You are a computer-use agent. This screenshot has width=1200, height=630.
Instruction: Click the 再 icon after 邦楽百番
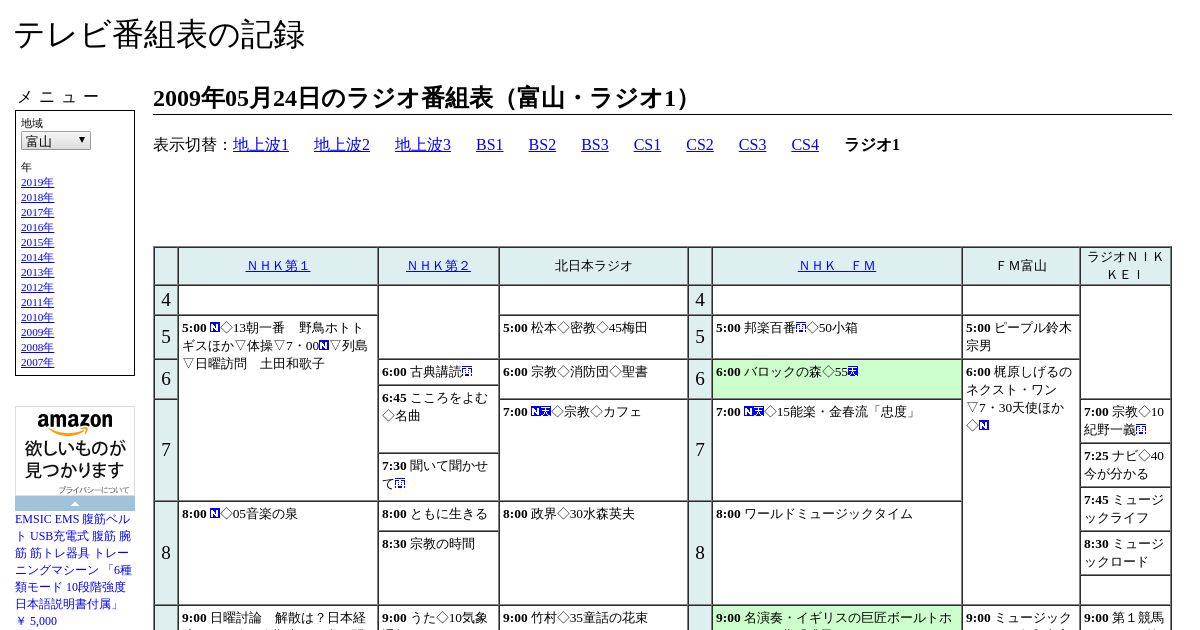point(801,328)
